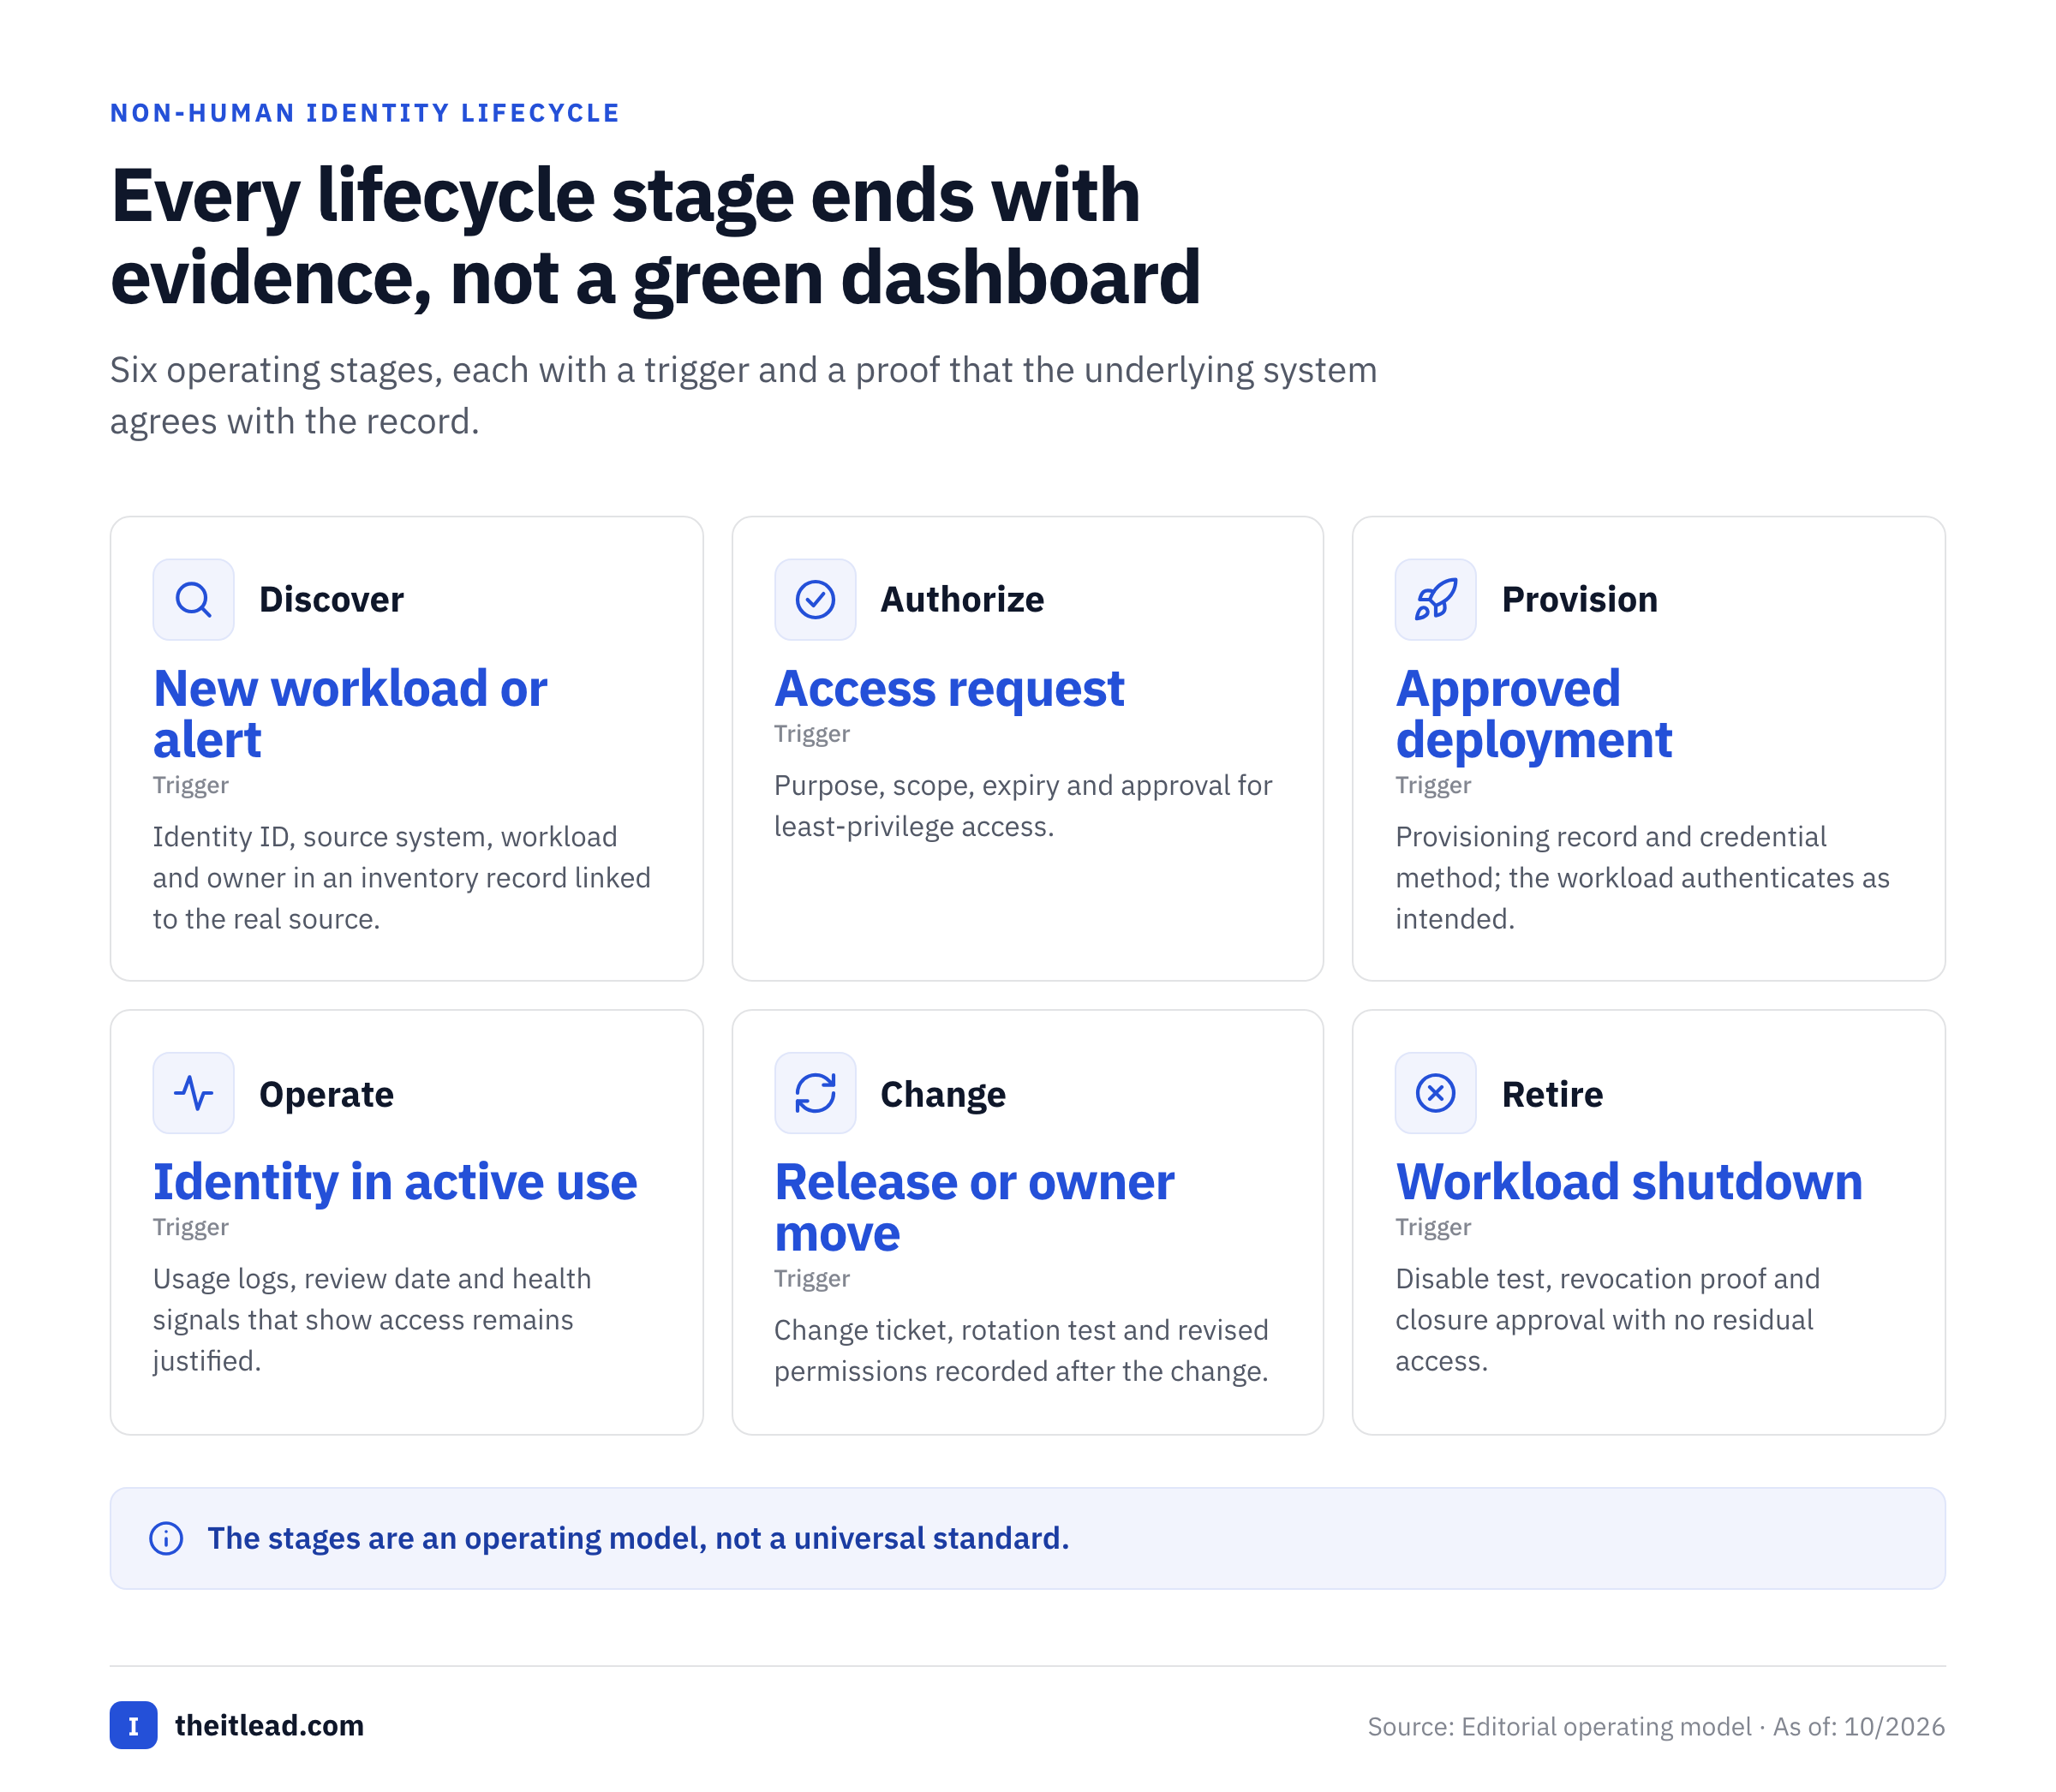
Task: Click the 'Trigger' label under Workload shutdown
Action: coord(1433,1227)
